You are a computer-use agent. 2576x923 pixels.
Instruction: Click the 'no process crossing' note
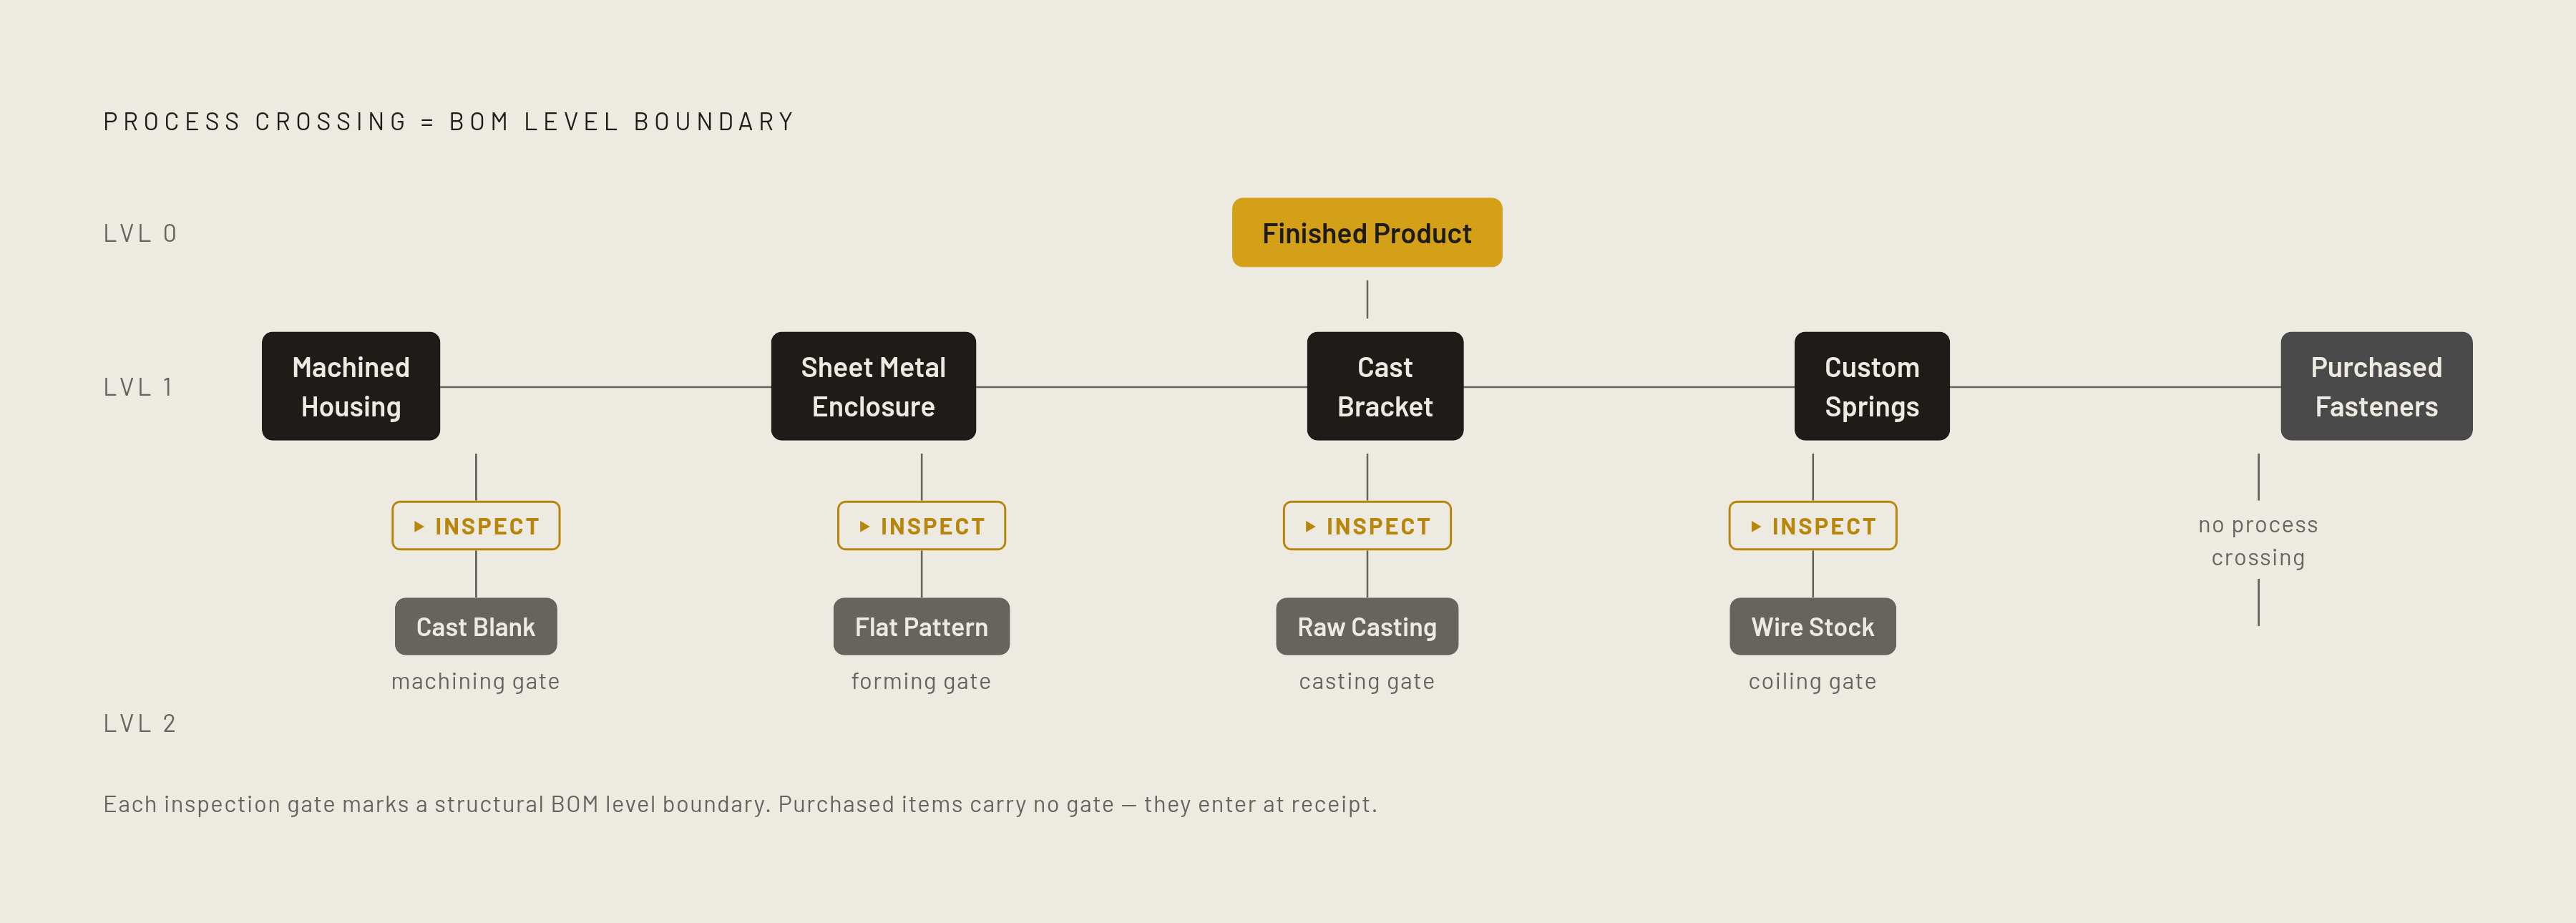(2258, 541)
